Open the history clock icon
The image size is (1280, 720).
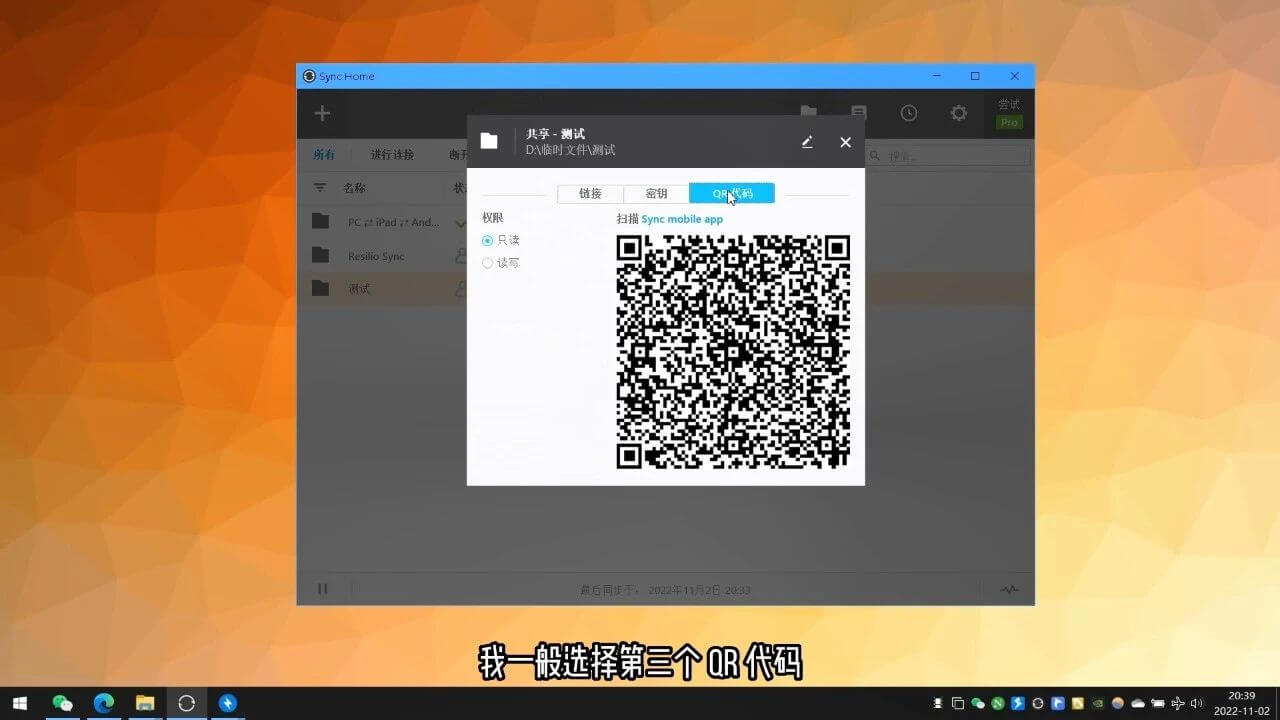[x=908, y=113]
